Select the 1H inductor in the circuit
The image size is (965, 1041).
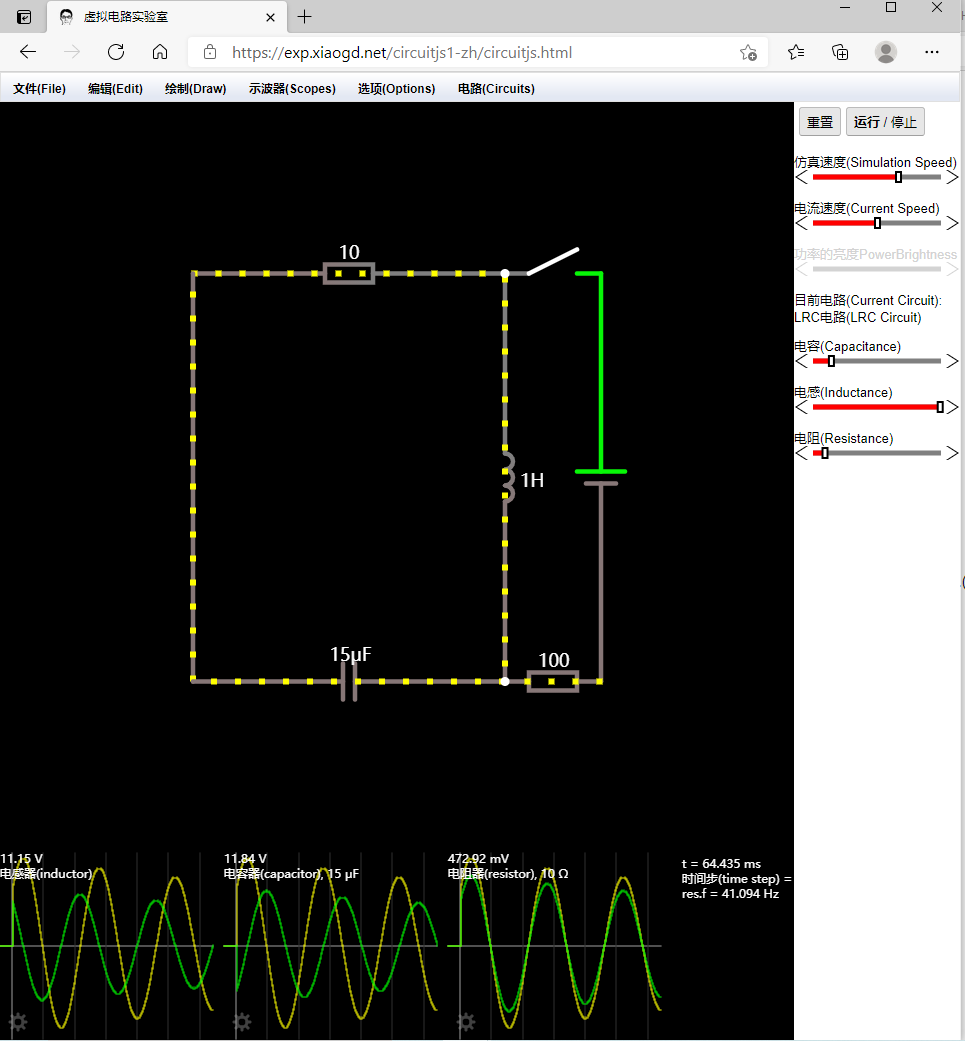[x=506, y=480]
